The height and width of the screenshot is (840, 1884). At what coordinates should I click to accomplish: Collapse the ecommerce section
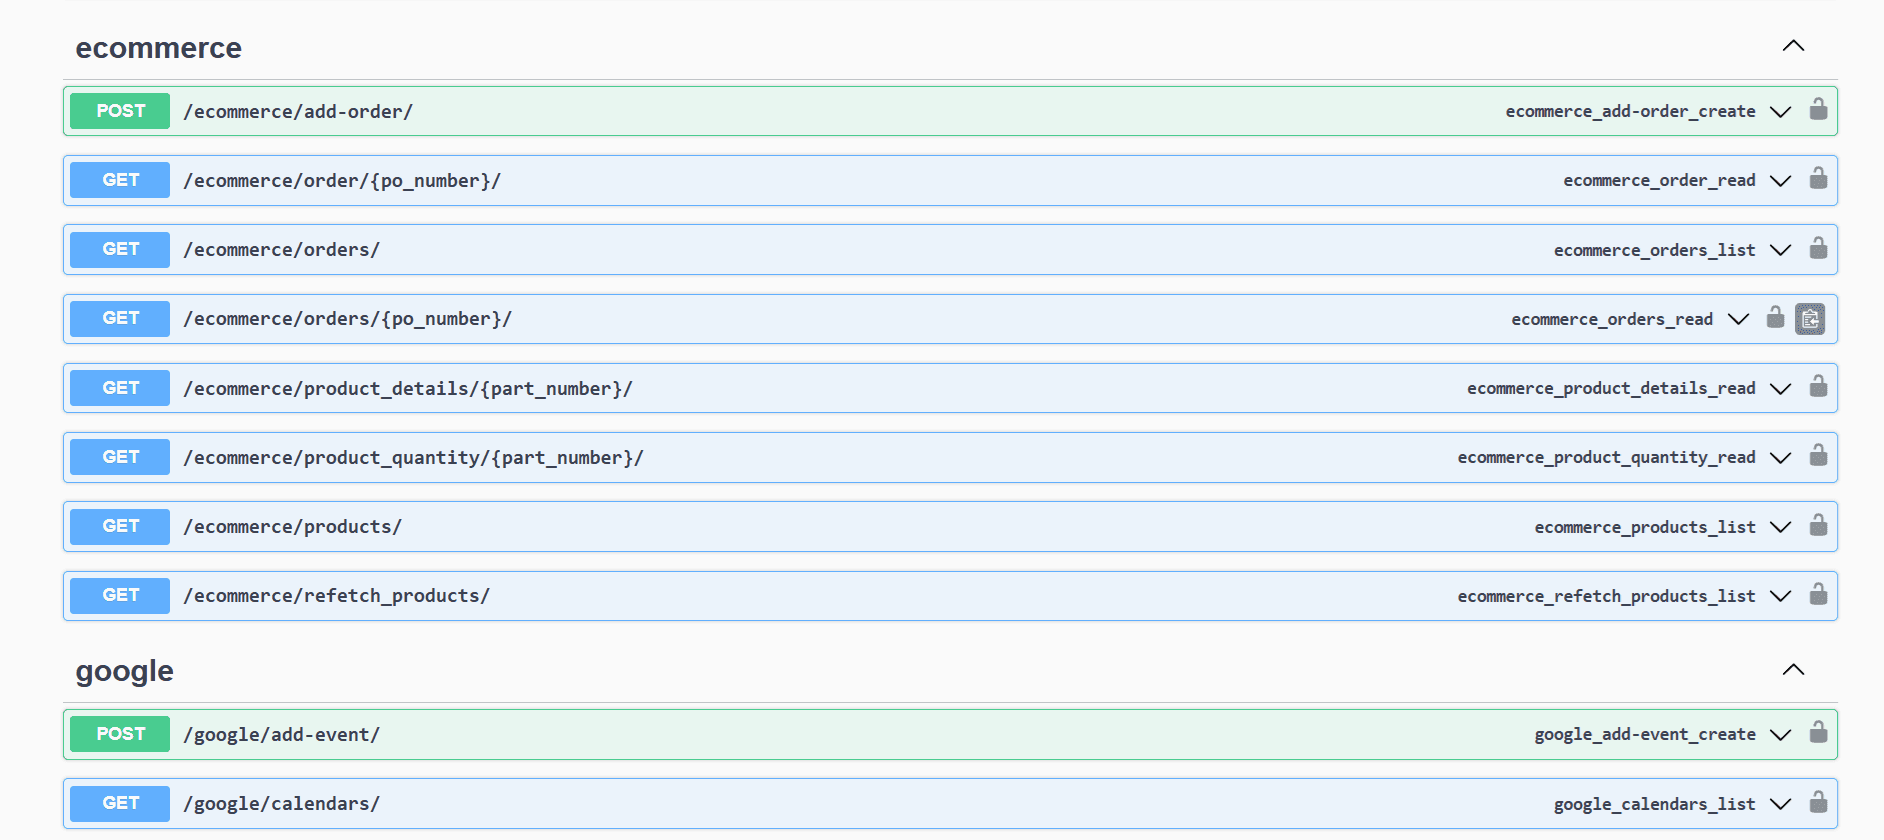(x=1793, y=46)
